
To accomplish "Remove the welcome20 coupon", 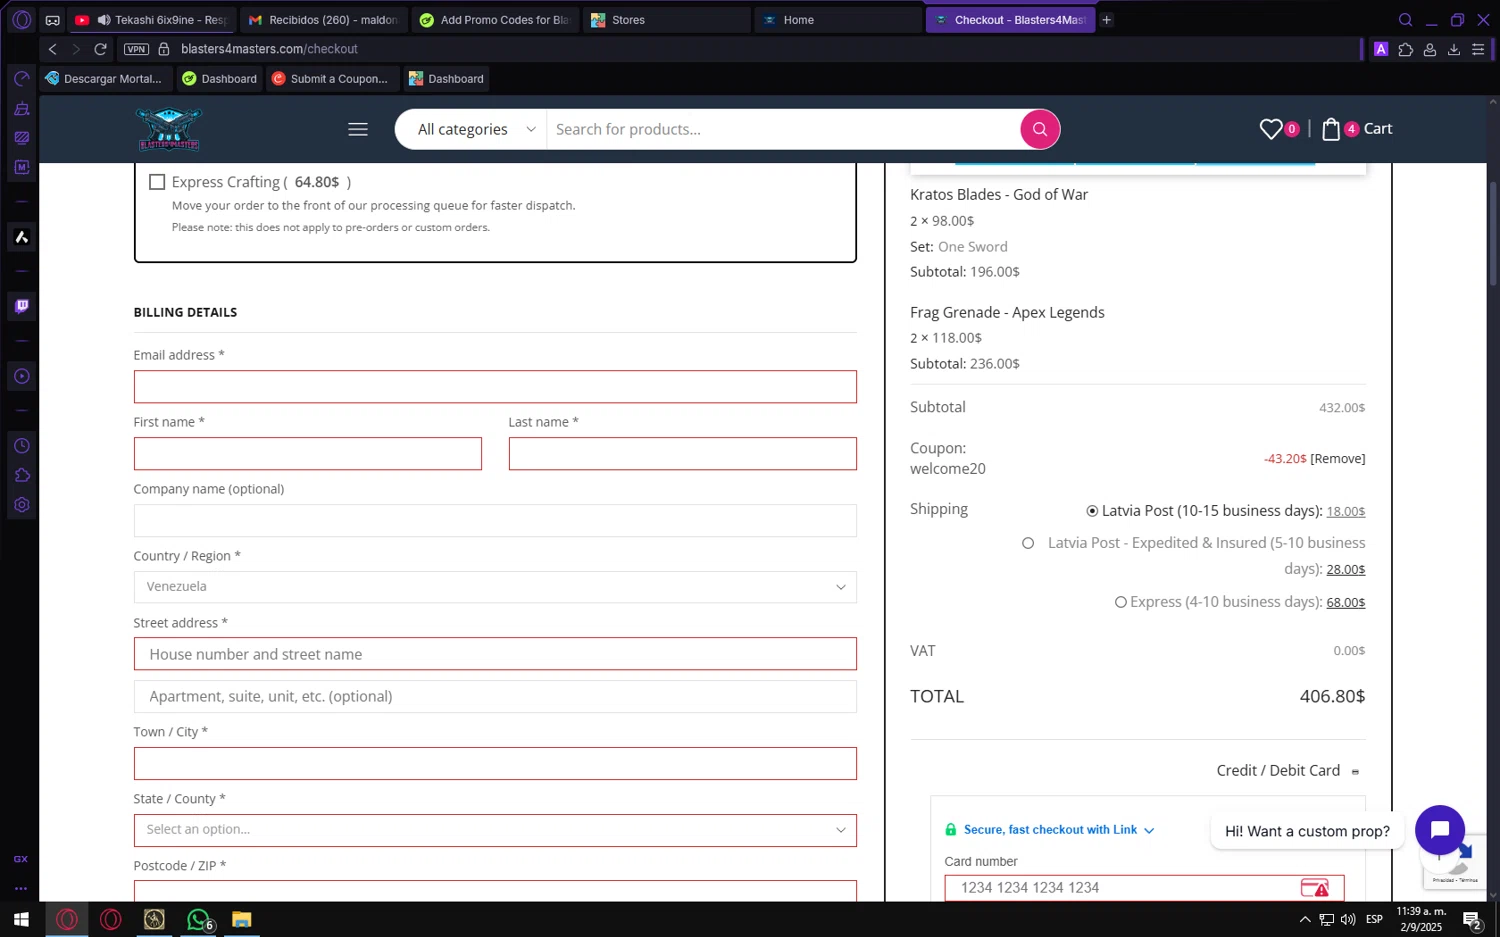I will pos(1338,459).
